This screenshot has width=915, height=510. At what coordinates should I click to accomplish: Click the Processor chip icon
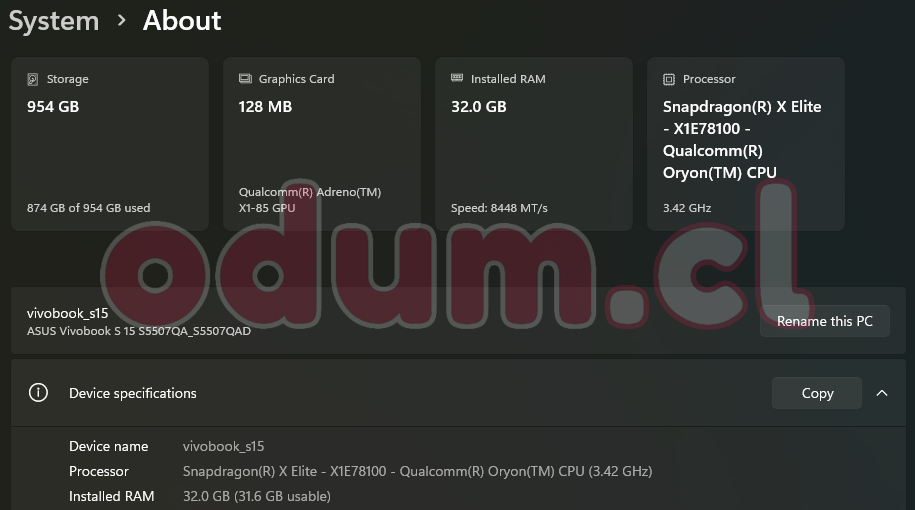(x=669, y=79)
